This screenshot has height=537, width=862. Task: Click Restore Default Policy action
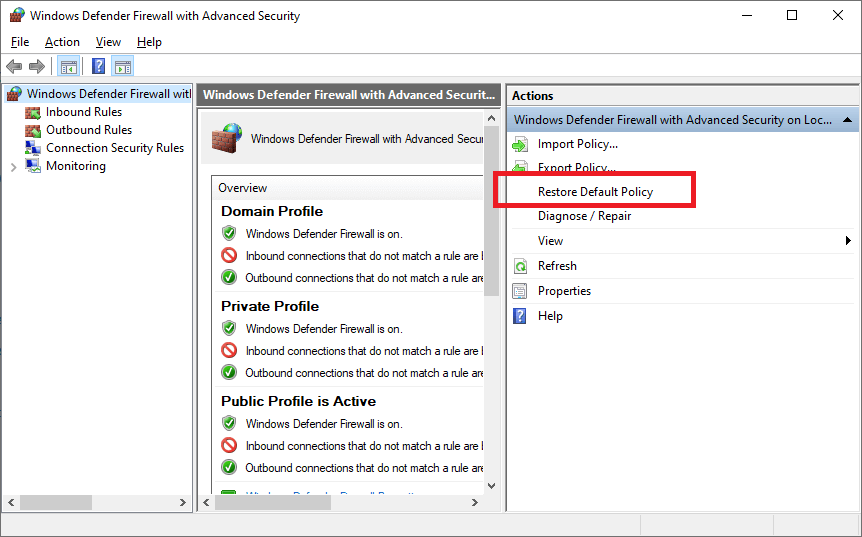point(595,192)
